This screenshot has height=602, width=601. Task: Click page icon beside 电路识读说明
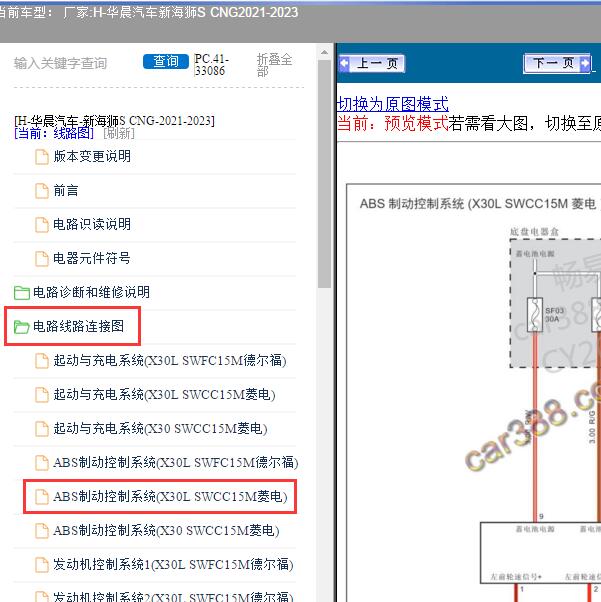click(41, 225)
